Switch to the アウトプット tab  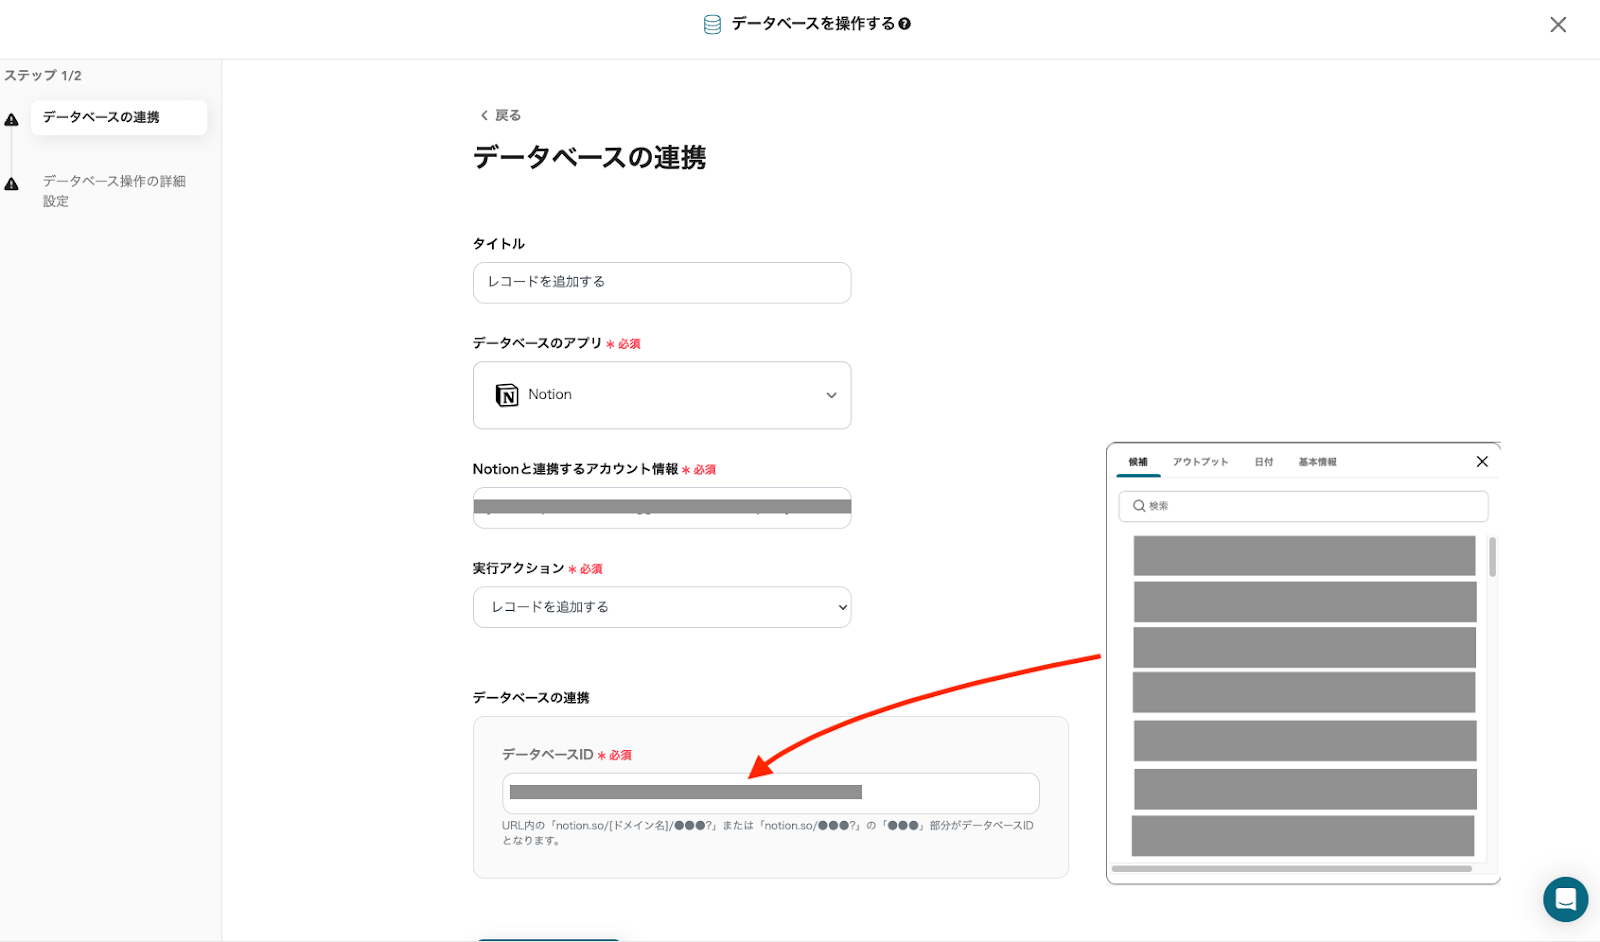pos(1200,462)
